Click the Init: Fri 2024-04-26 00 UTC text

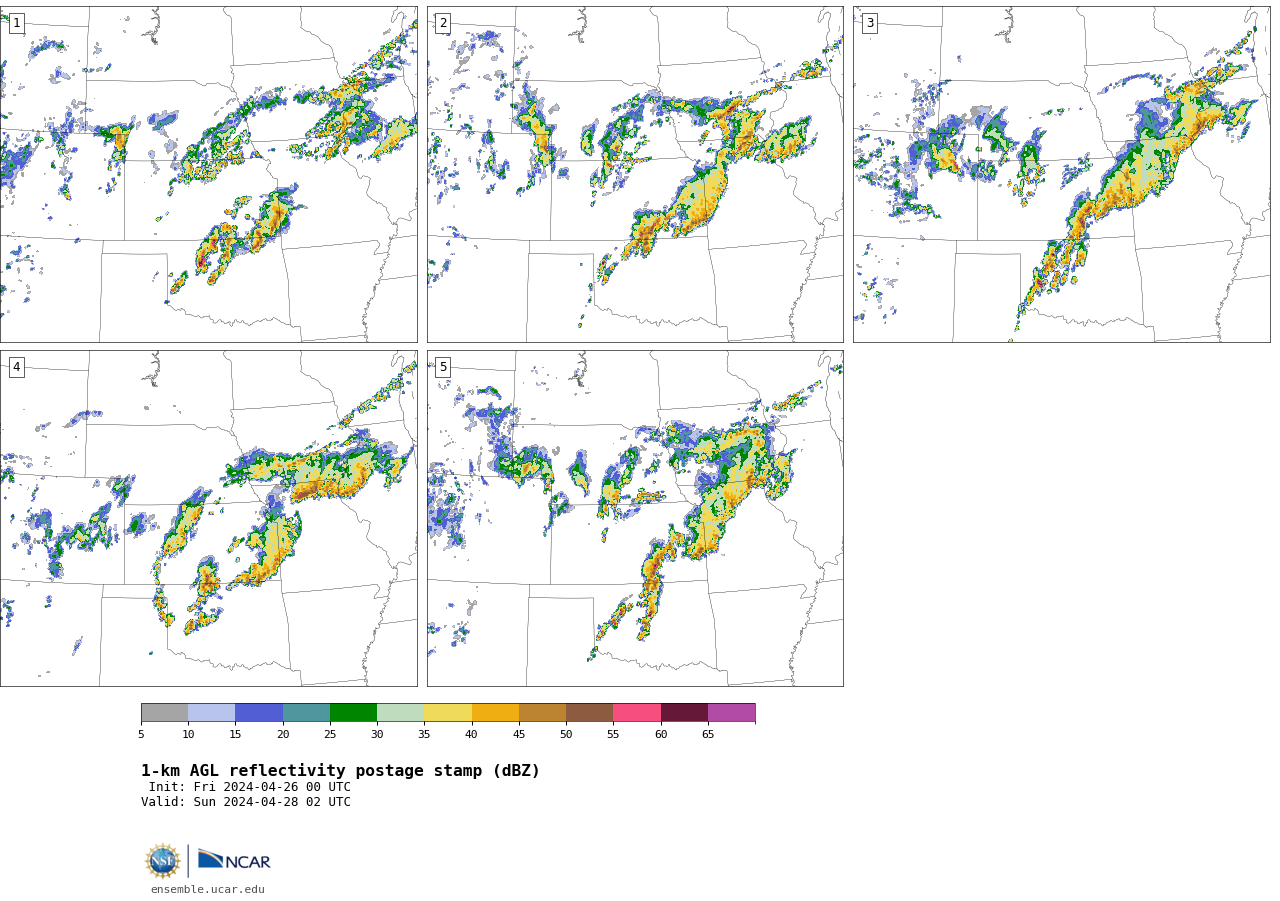pos(250,787)
